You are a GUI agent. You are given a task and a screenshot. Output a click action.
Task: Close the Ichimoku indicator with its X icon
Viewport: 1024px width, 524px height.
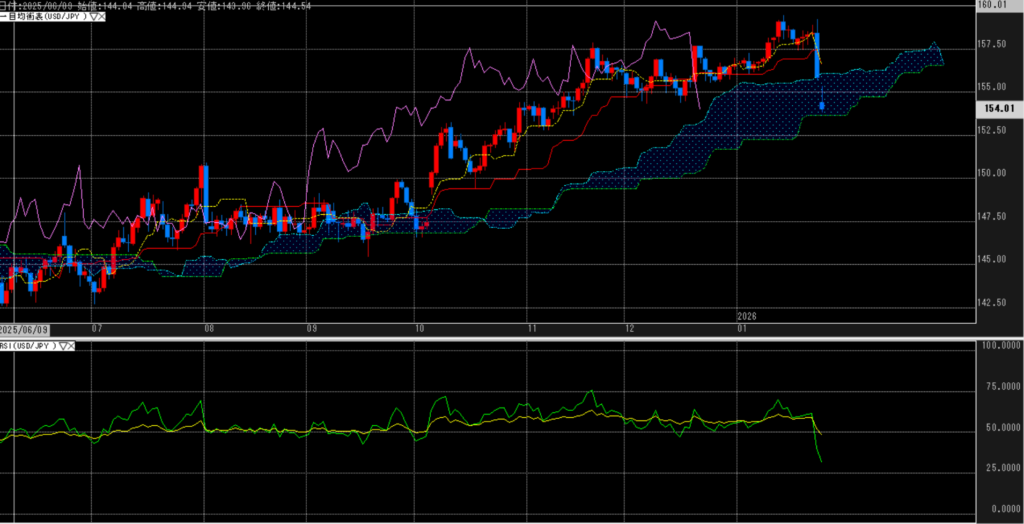tap(102, 17)
